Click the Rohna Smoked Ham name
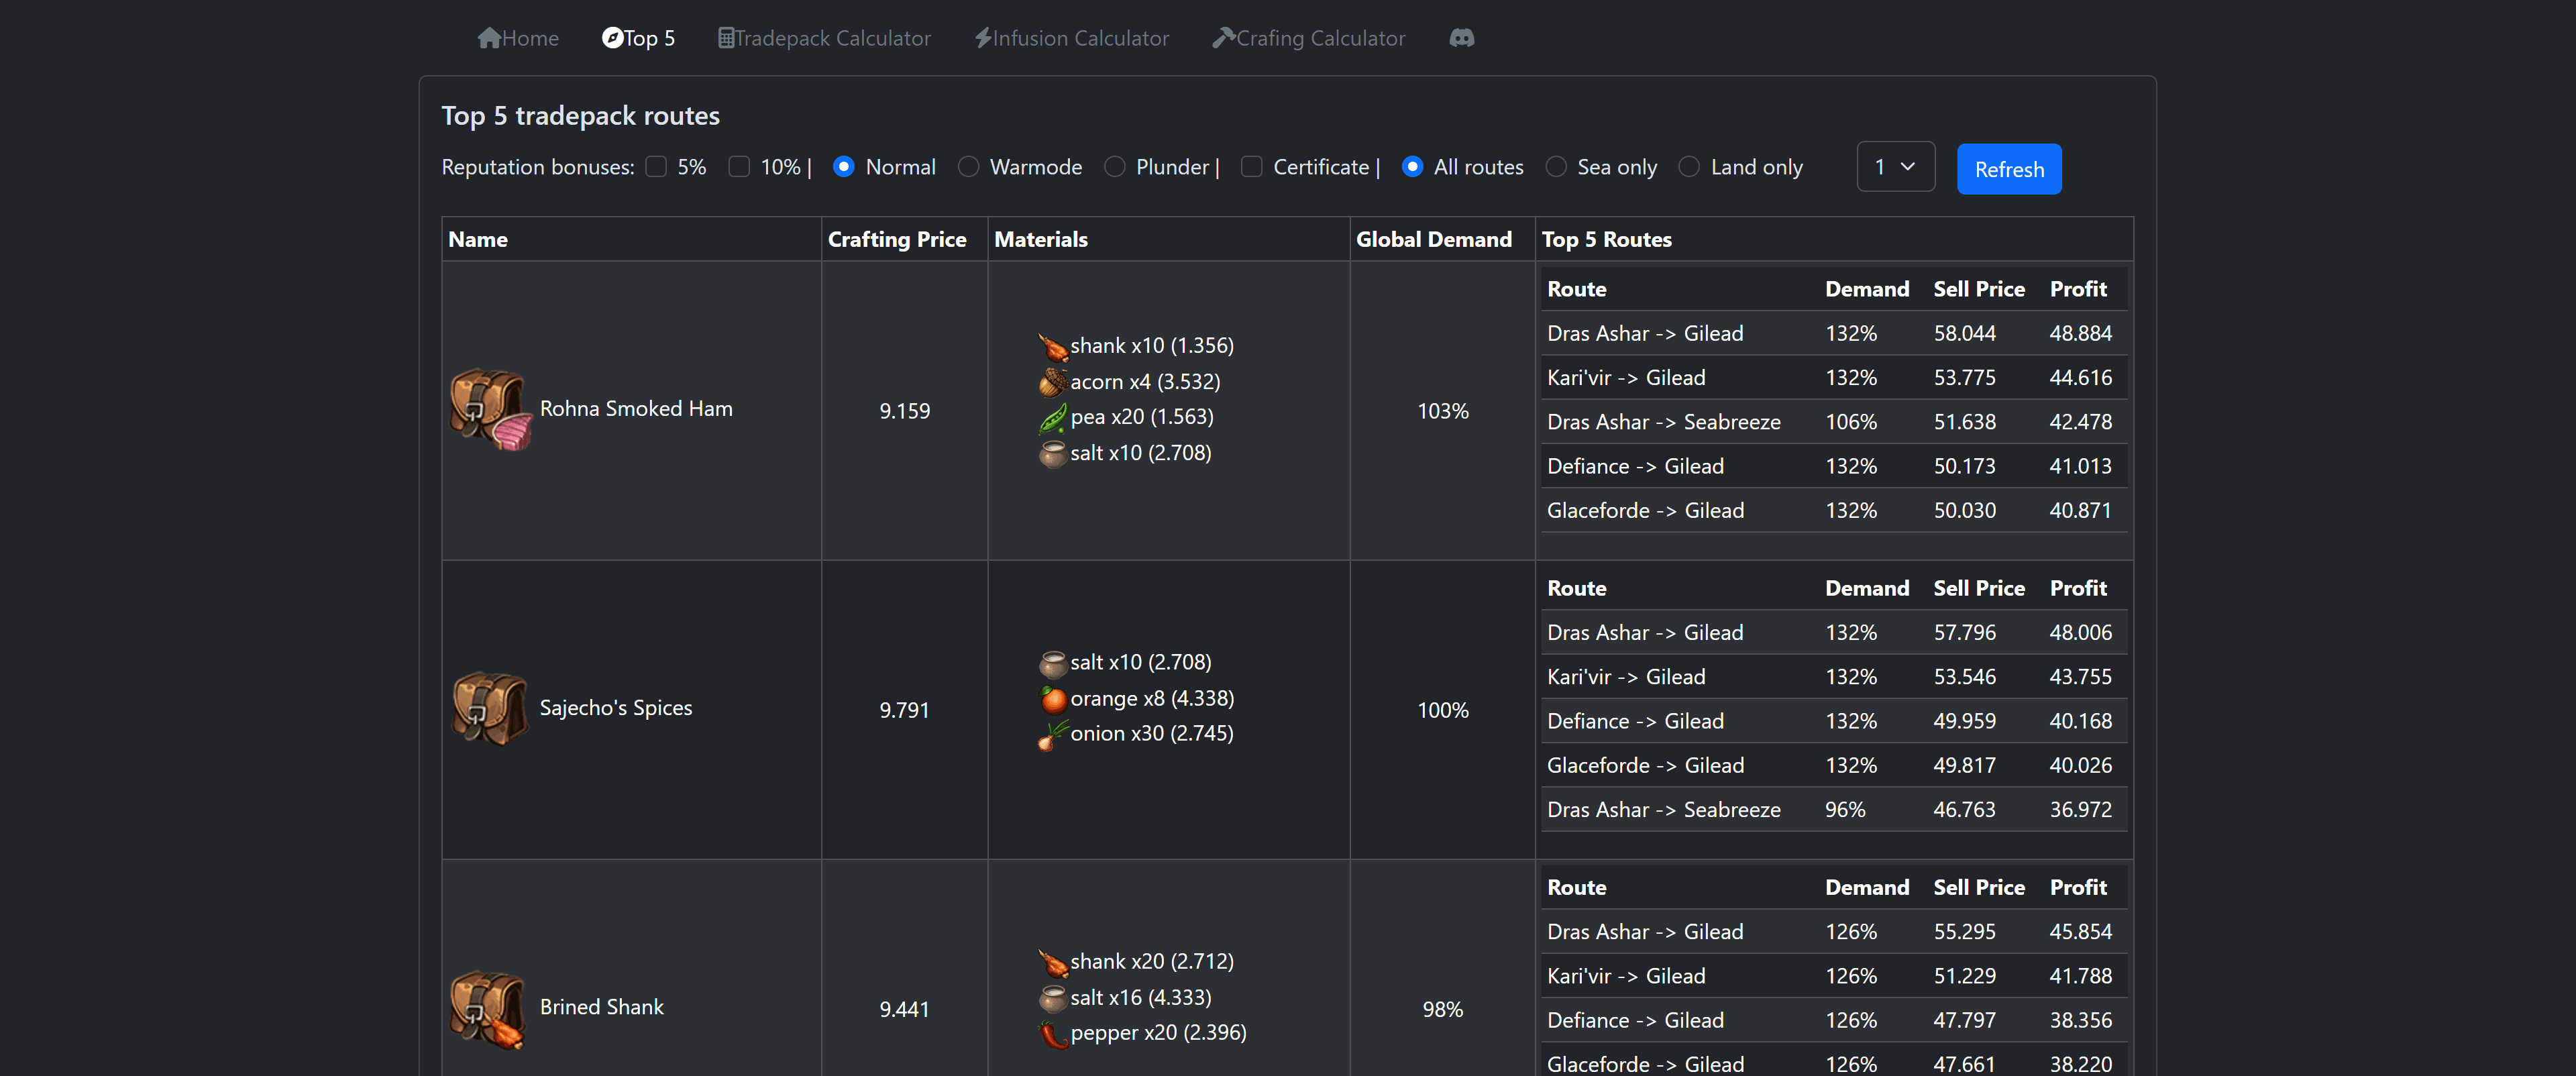2576x1076 pixels. 636,409
